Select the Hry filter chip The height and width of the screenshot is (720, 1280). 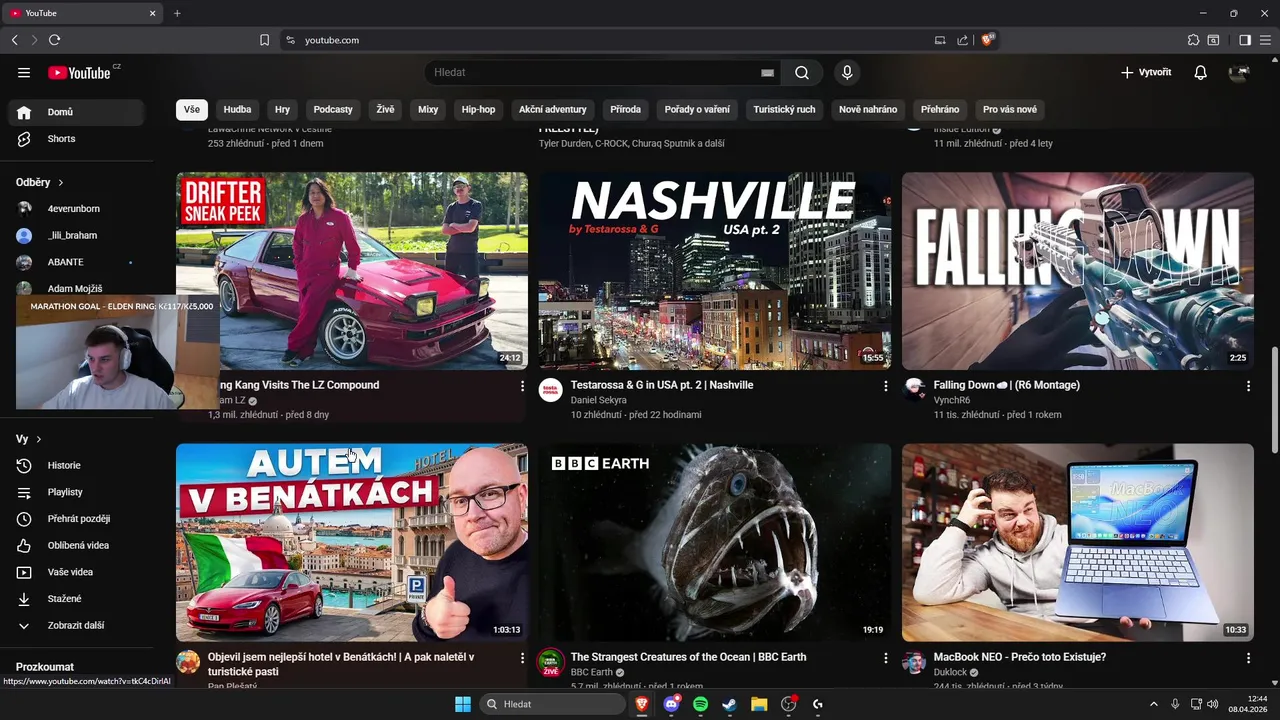(283, 109)
